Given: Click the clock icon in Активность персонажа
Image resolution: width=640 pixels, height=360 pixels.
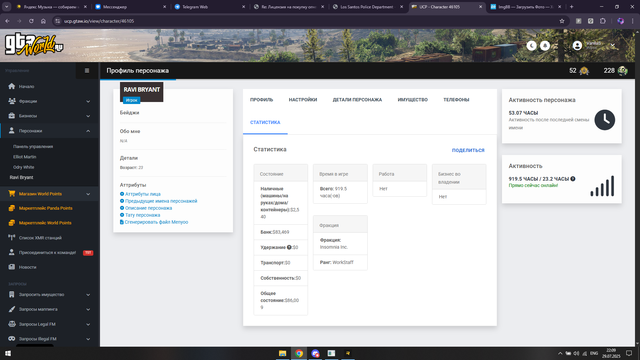Looking at the screenshot, I should coord(604,120).
